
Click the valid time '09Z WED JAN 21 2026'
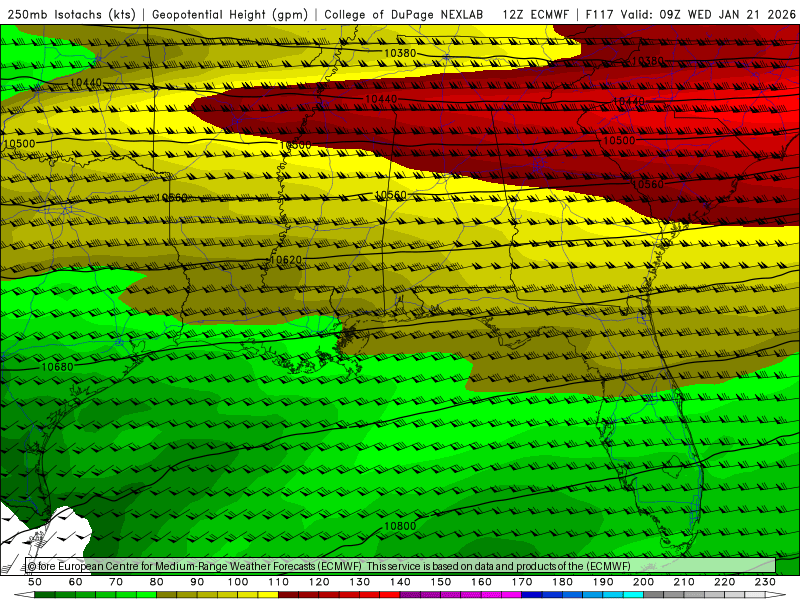727,15
